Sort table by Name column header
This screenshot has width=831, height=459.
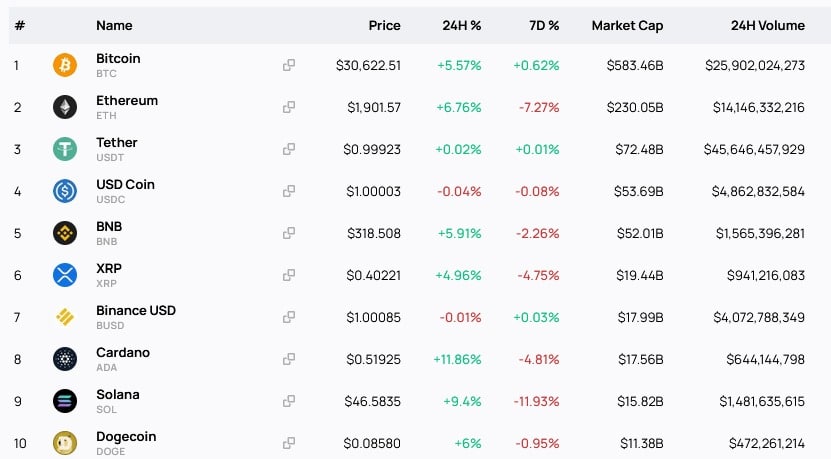click(114, 25)
